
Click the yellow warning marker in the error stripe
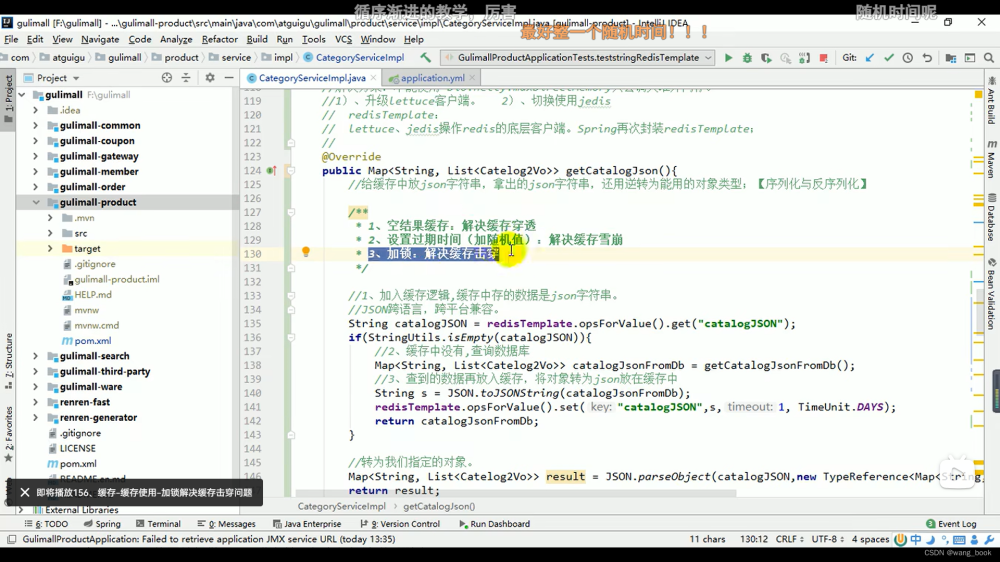pyautogui.click(x=978, y=94)
